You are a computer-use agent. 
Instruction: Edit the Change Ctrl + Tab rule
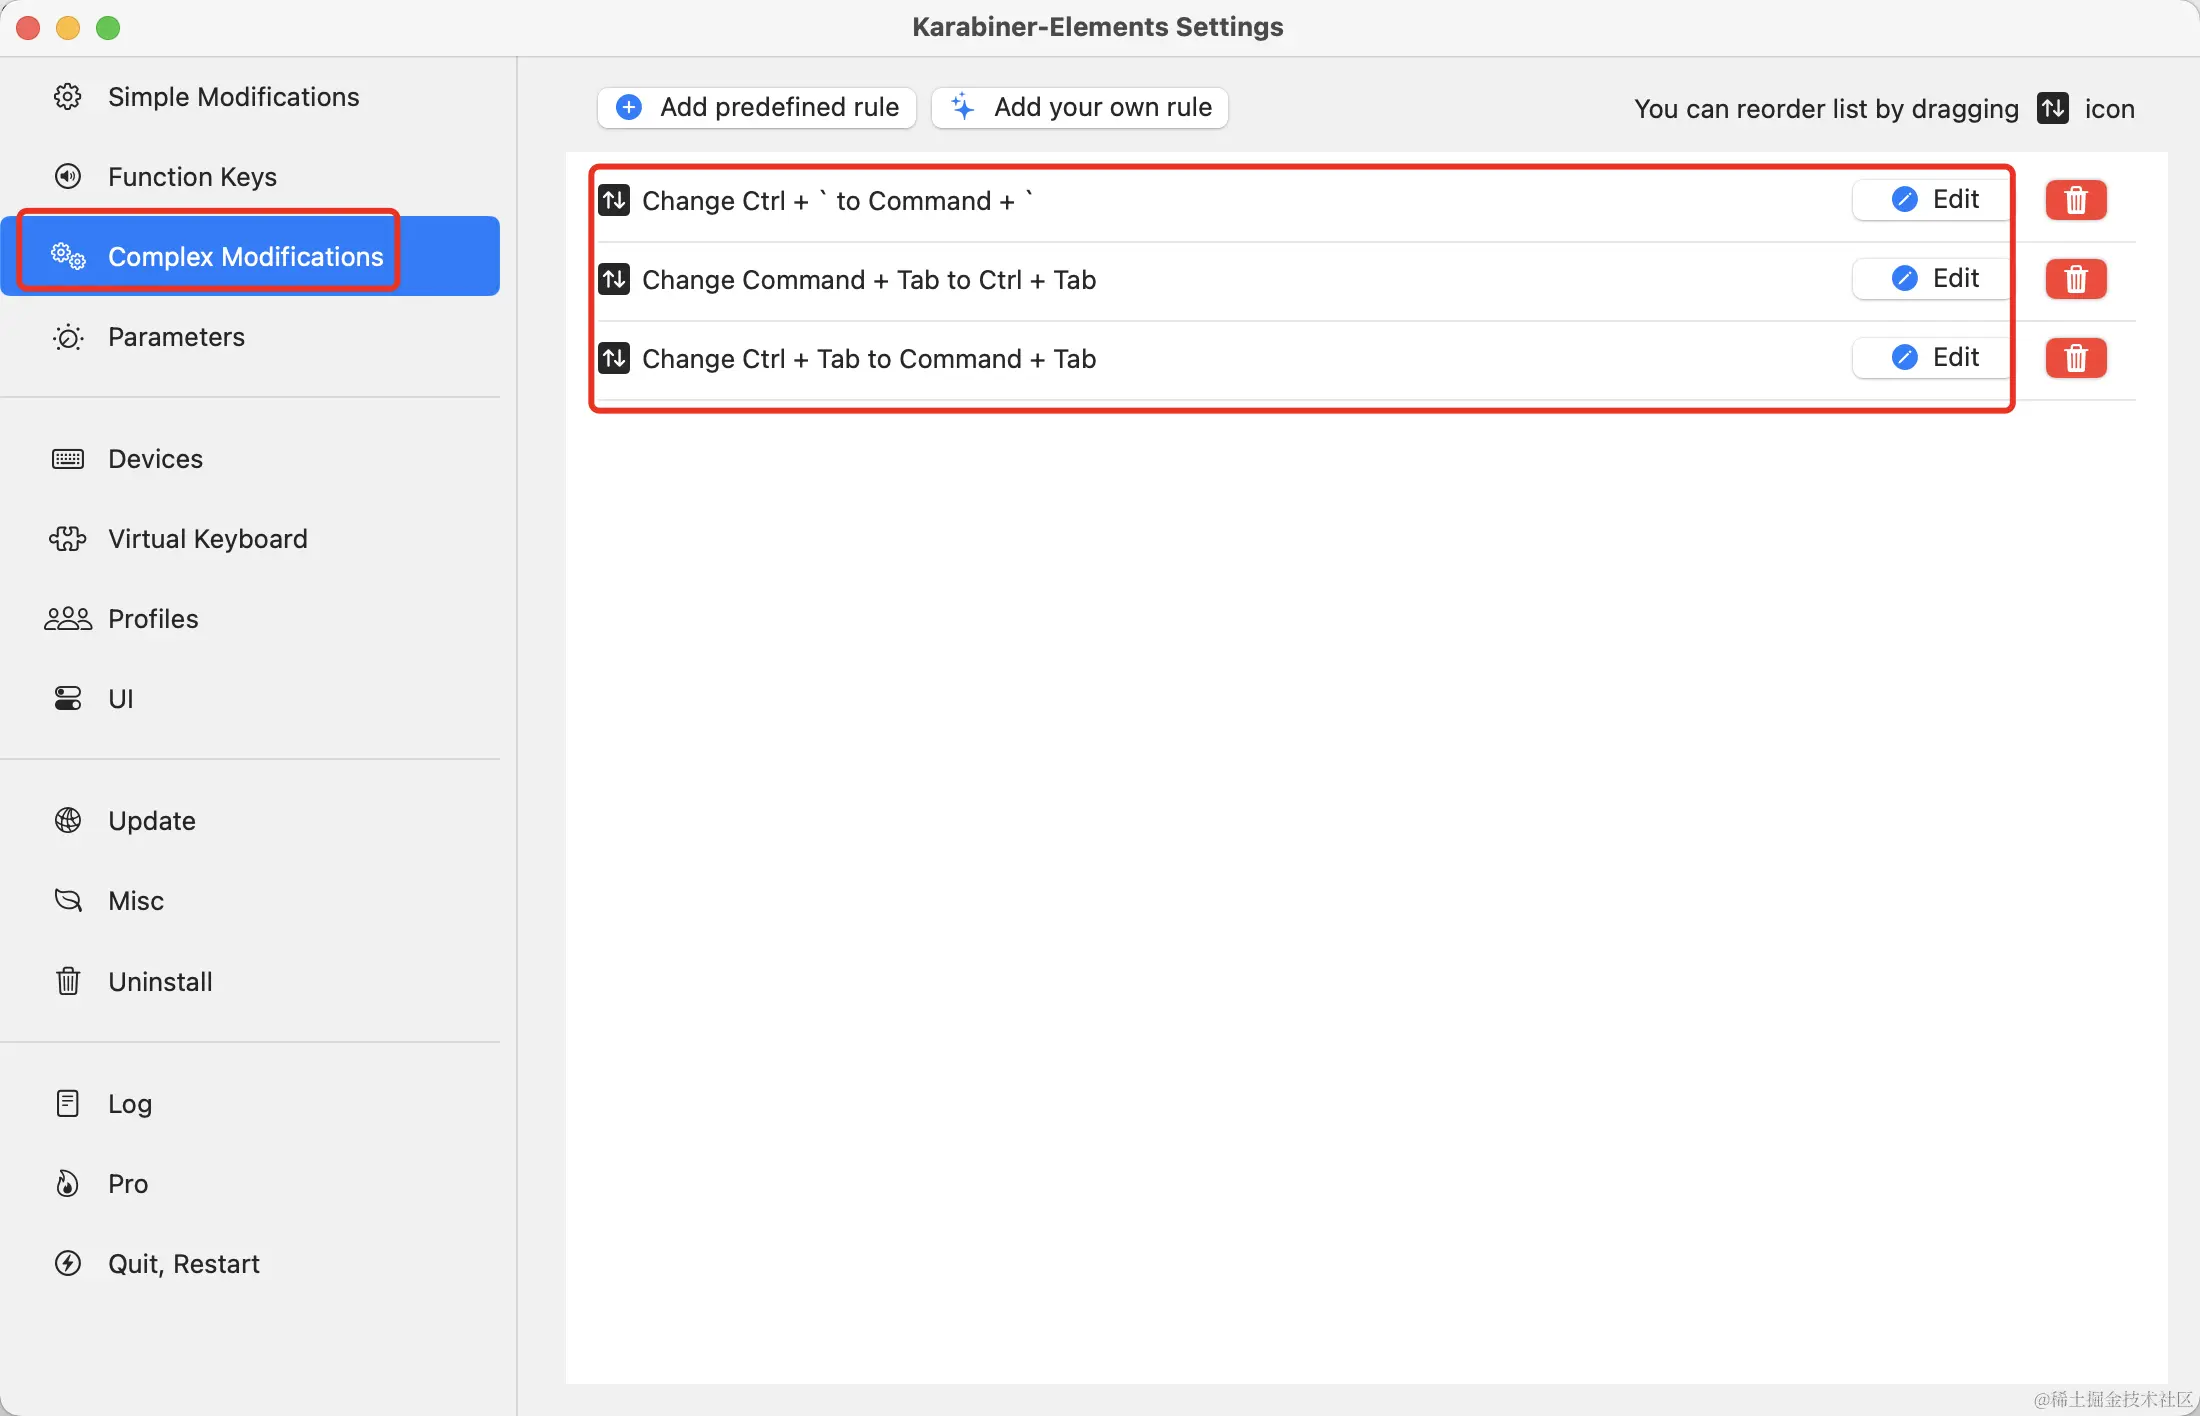click(x=1933, y=357)
